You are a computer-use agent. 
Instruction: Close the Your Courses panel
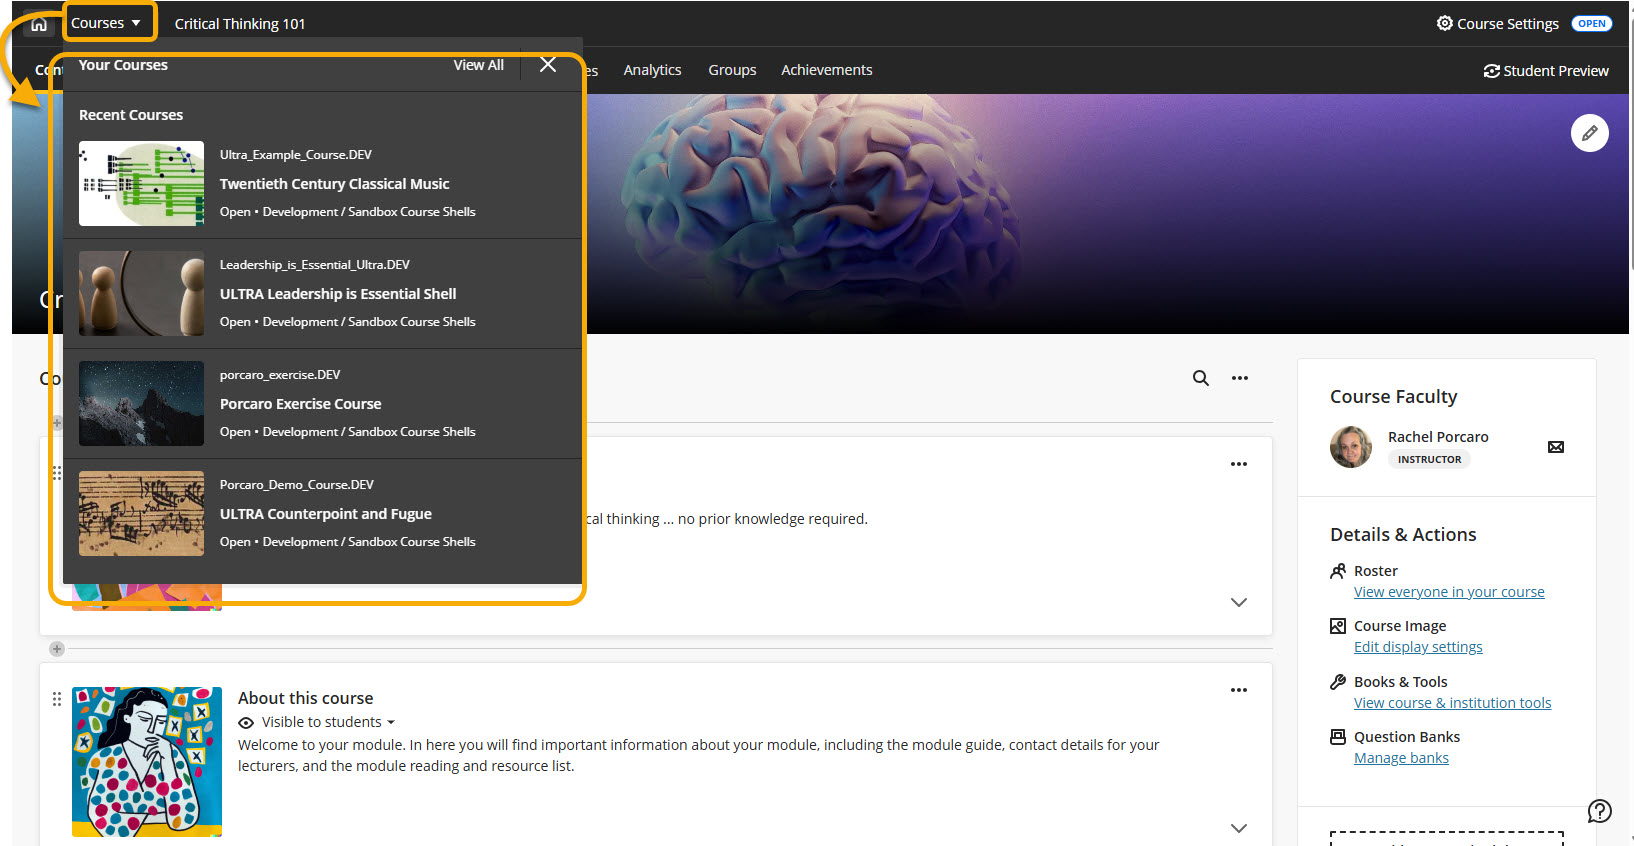click(548, 65)
